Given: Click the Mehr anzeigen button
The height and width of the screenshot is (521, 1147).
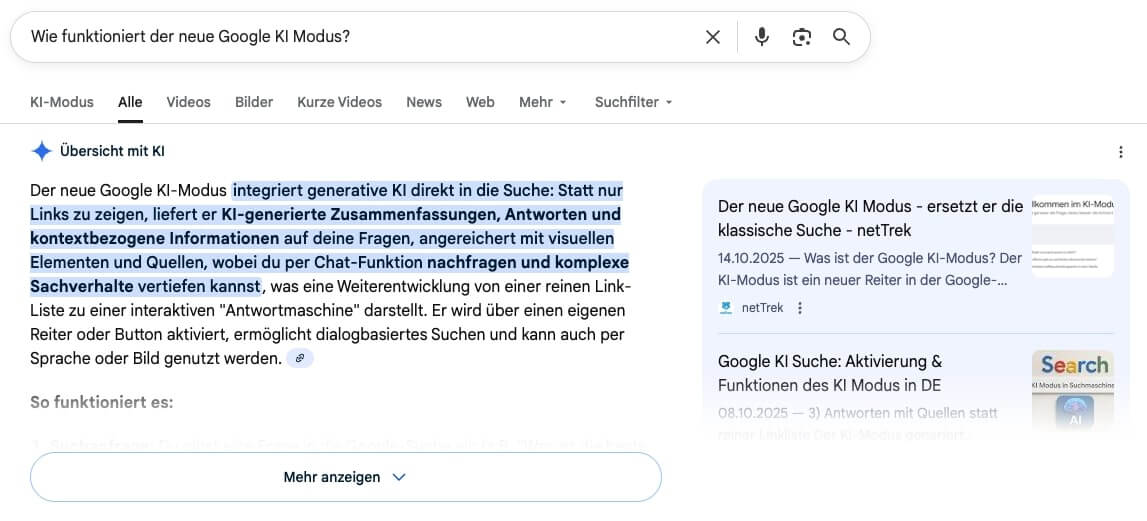Looking at the screenshot, I should pyautogui.click(x=346, y=477).
